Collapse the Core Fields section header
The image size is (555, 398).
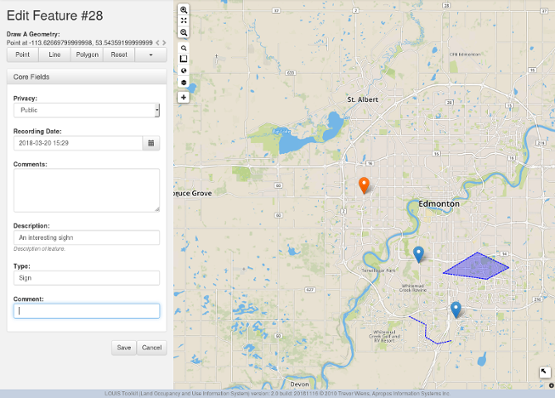[x=86, y=77]
